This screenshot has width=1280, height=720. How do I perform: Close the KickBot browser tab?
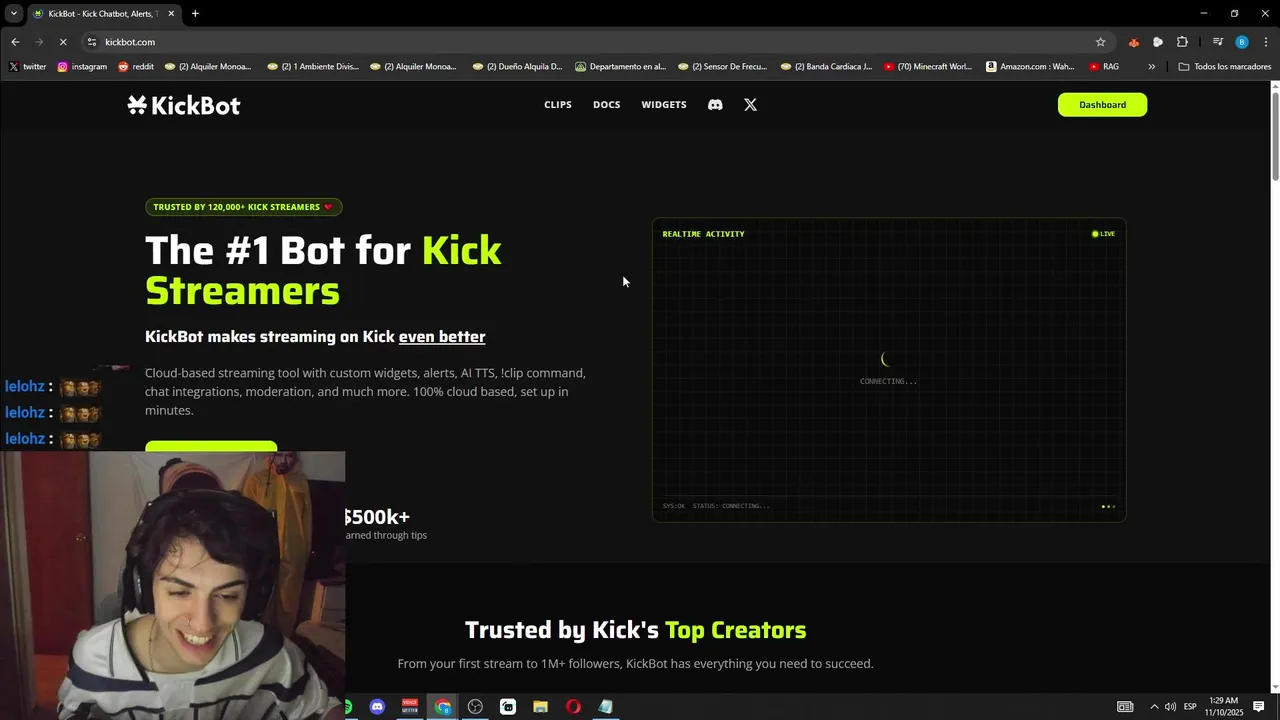pyautogui.click(x=171, y=14)
